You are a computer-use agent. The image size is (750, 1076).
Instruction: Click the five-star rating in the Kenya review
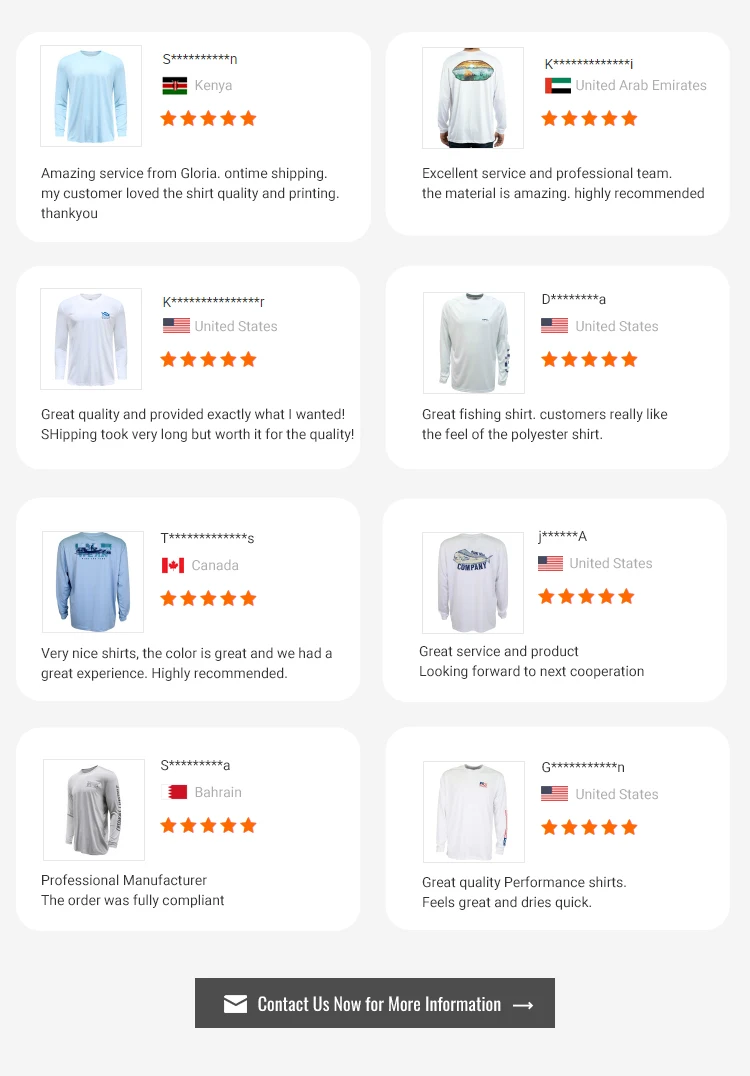208,118
